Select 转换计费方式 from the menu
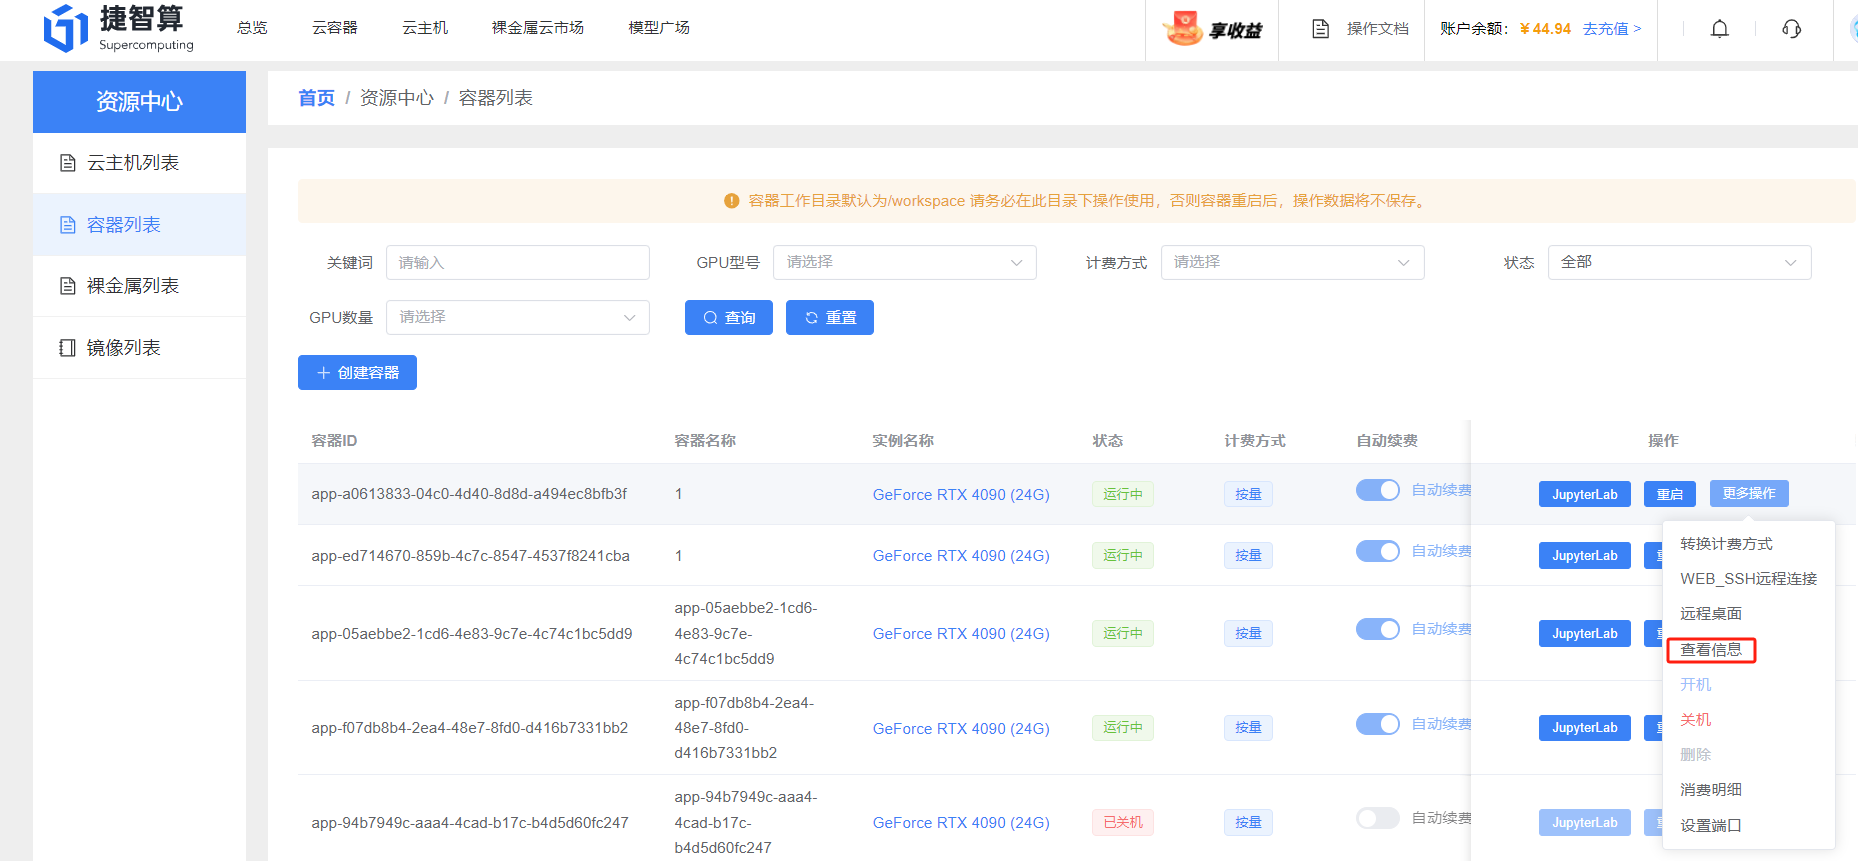 pos(1727,544)
